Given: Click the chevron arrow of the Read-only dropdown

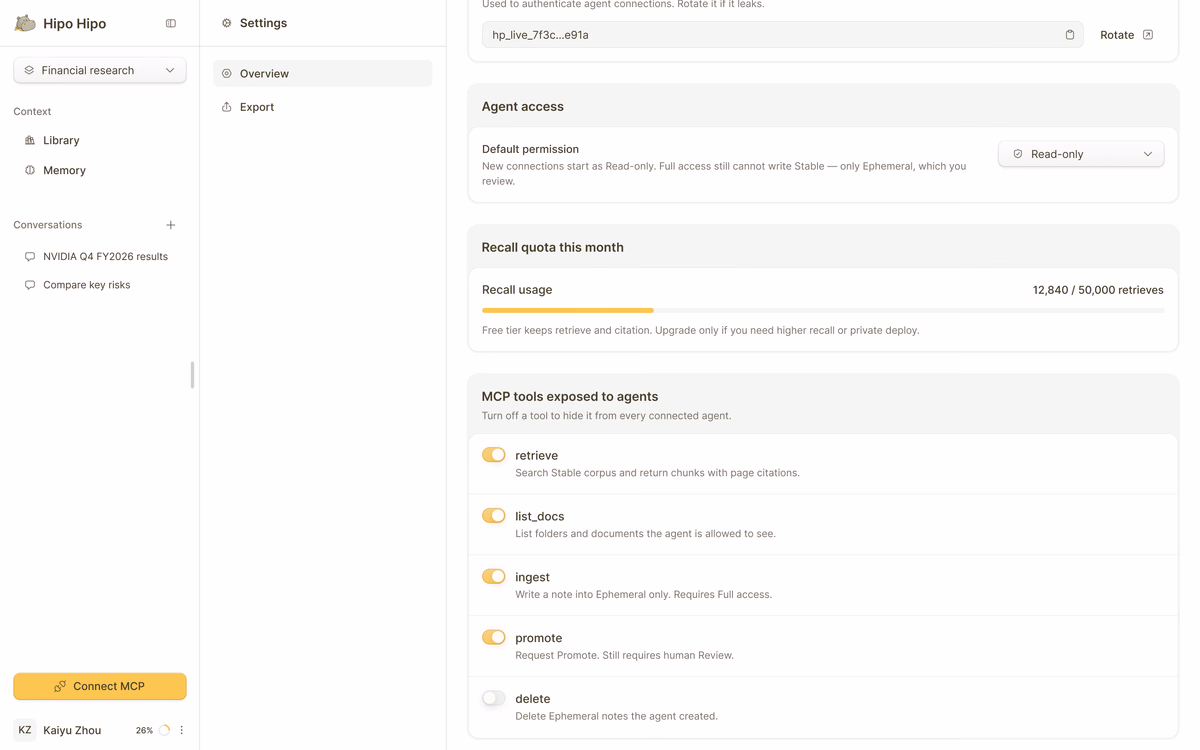Looking at the screenshot, I should pos(1148,154).
